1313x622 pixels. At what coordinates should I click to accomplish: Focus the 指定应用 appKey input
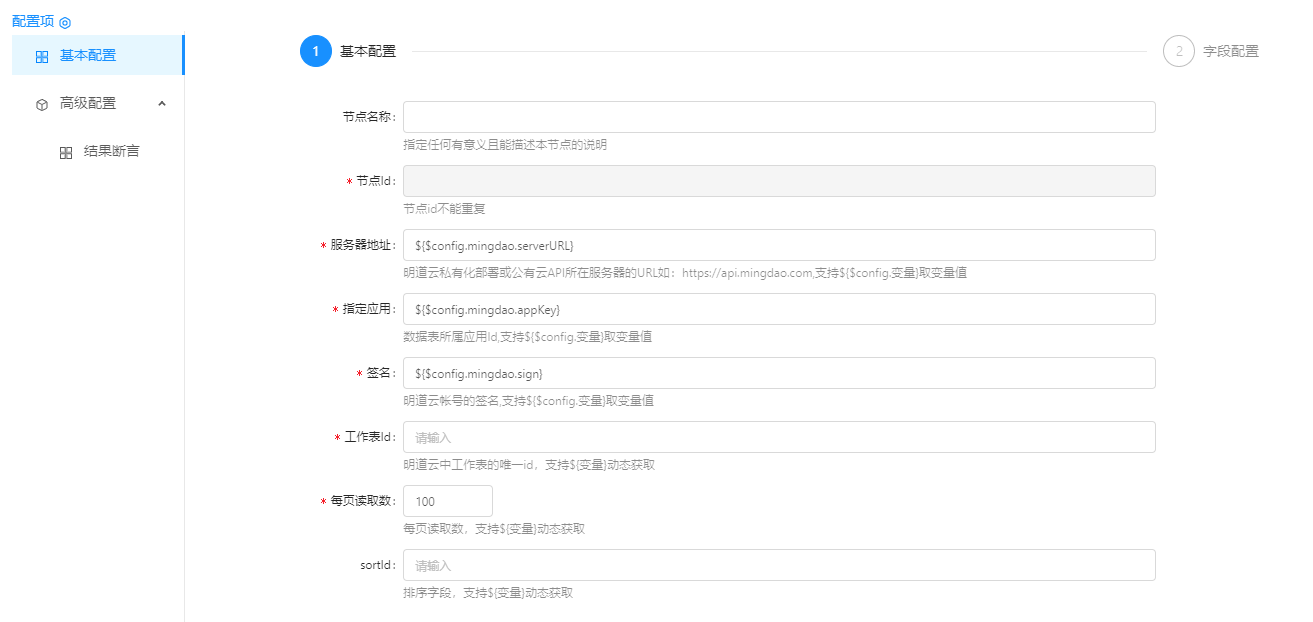778,309
